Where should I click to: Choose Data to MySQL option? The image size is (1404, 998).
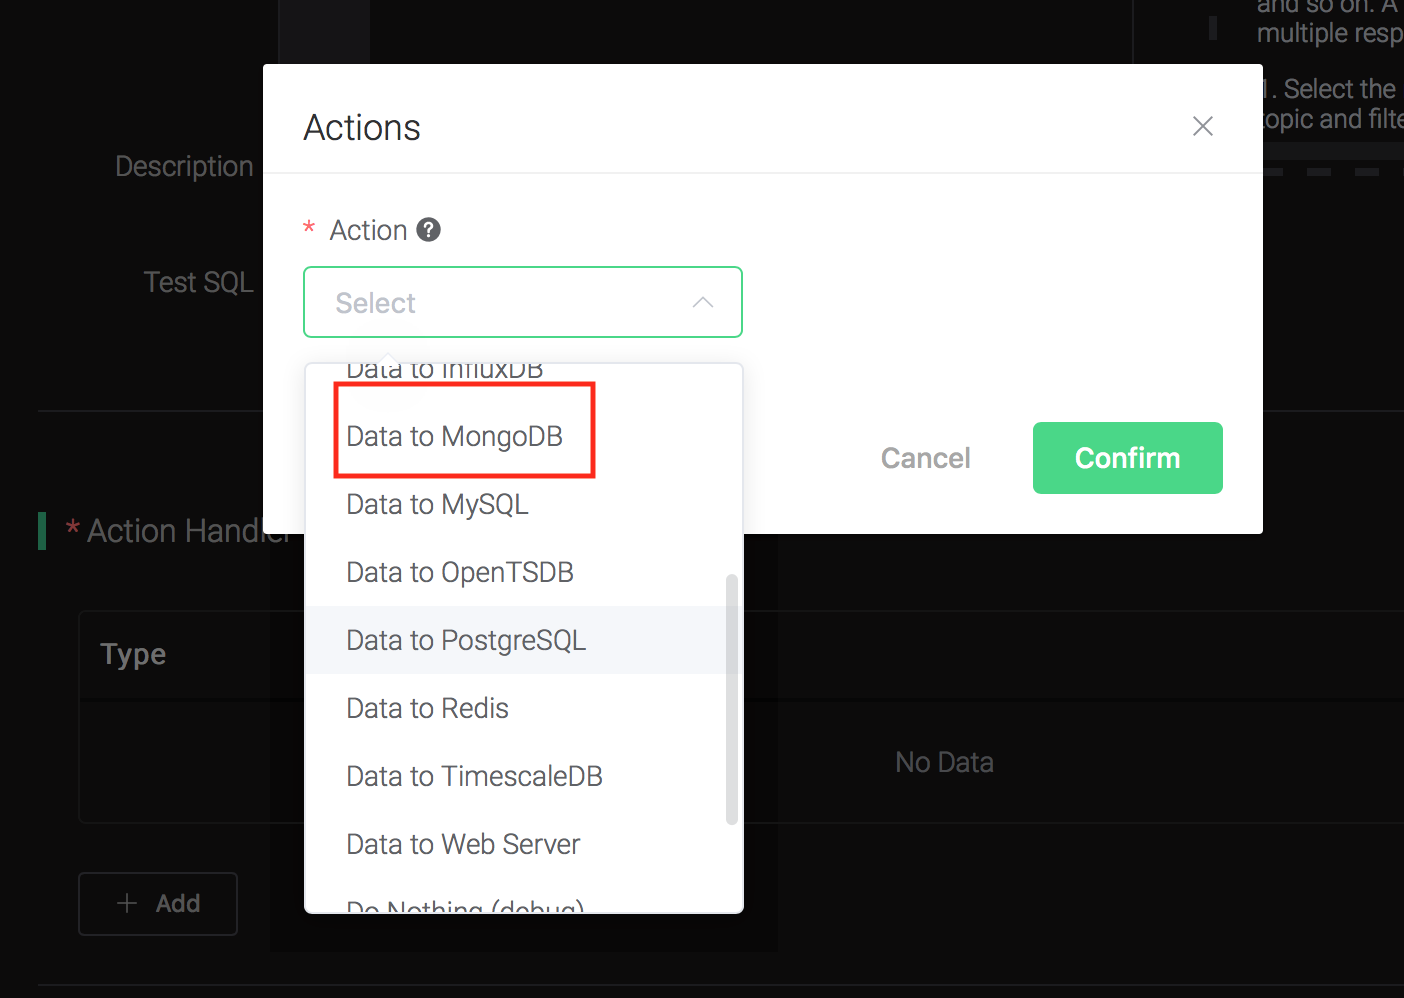pyautogui.click(x=437, y=504)
